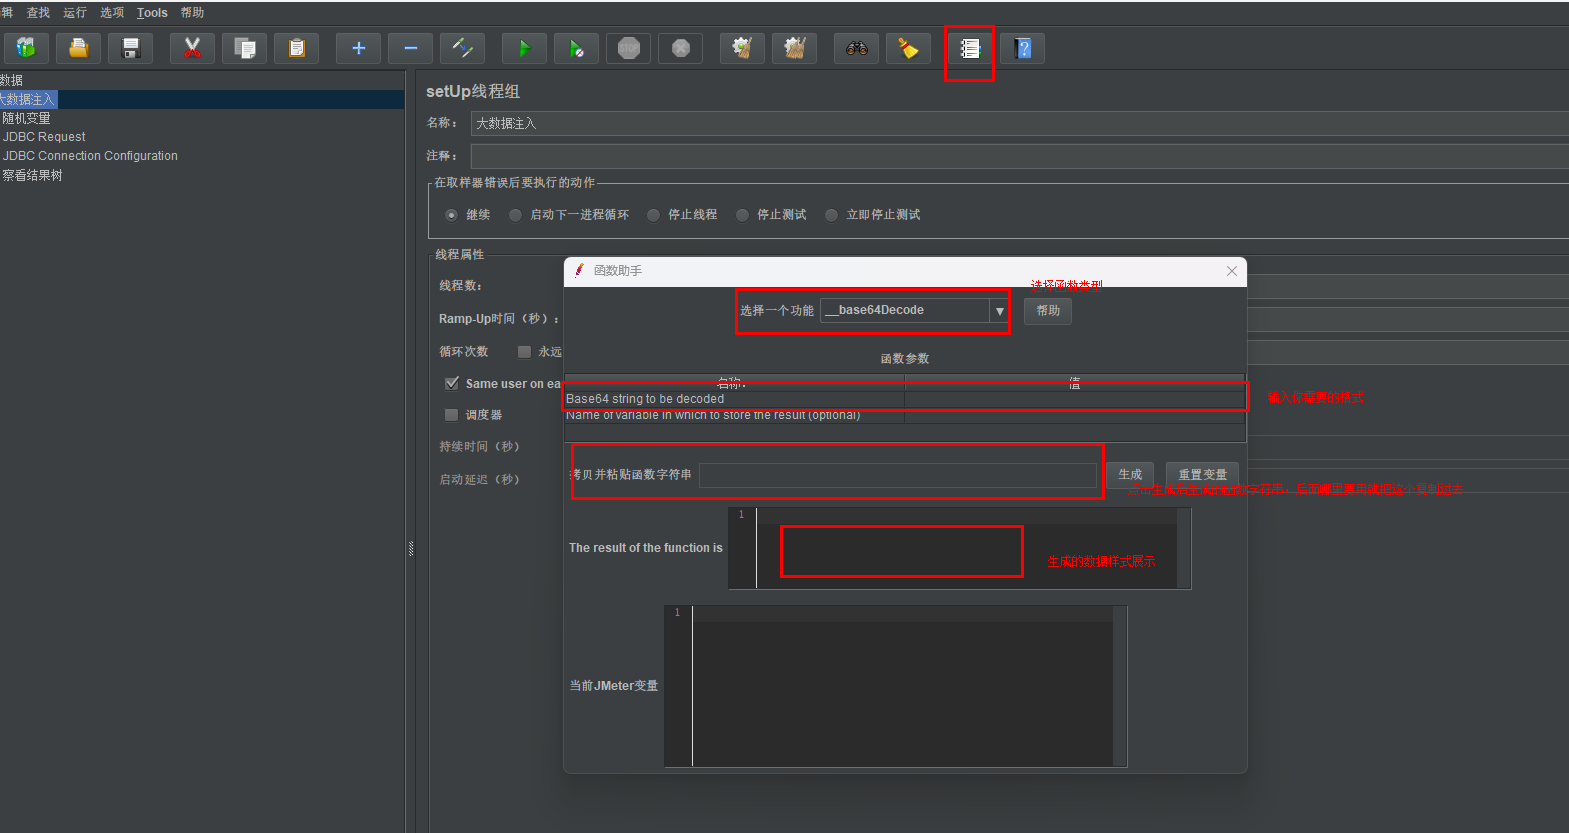Click the function result text area
1569x833 pixels.
pos(966,548)
